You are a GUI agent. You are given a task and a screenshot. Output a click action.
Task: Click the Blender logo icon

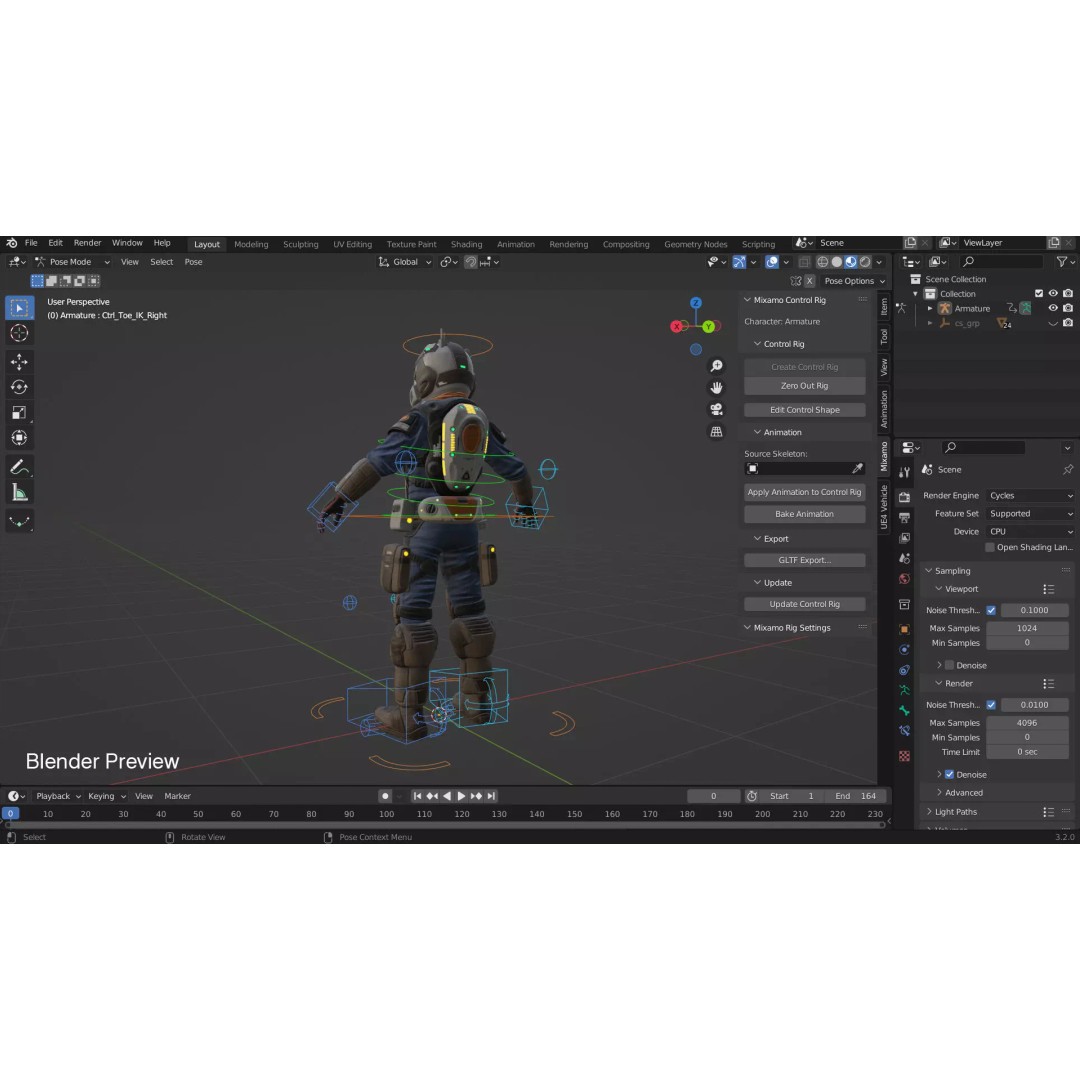12,243
